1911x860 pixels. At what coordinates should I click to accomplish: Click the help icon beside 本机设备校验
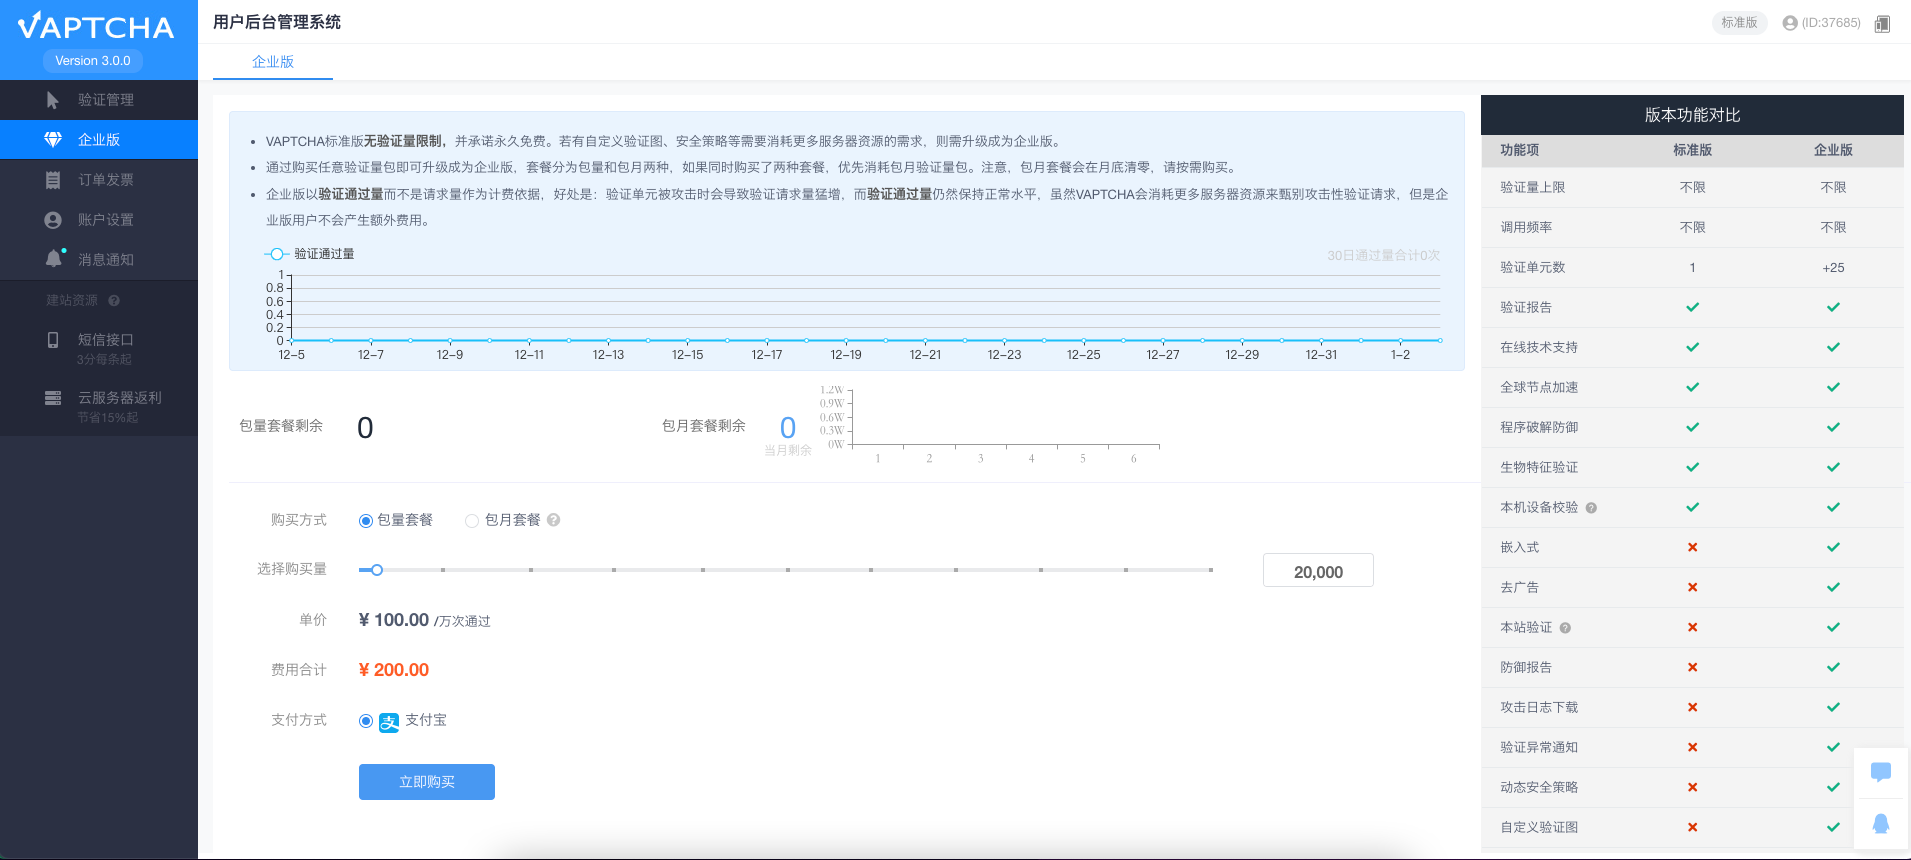[x=1591, y=508]
